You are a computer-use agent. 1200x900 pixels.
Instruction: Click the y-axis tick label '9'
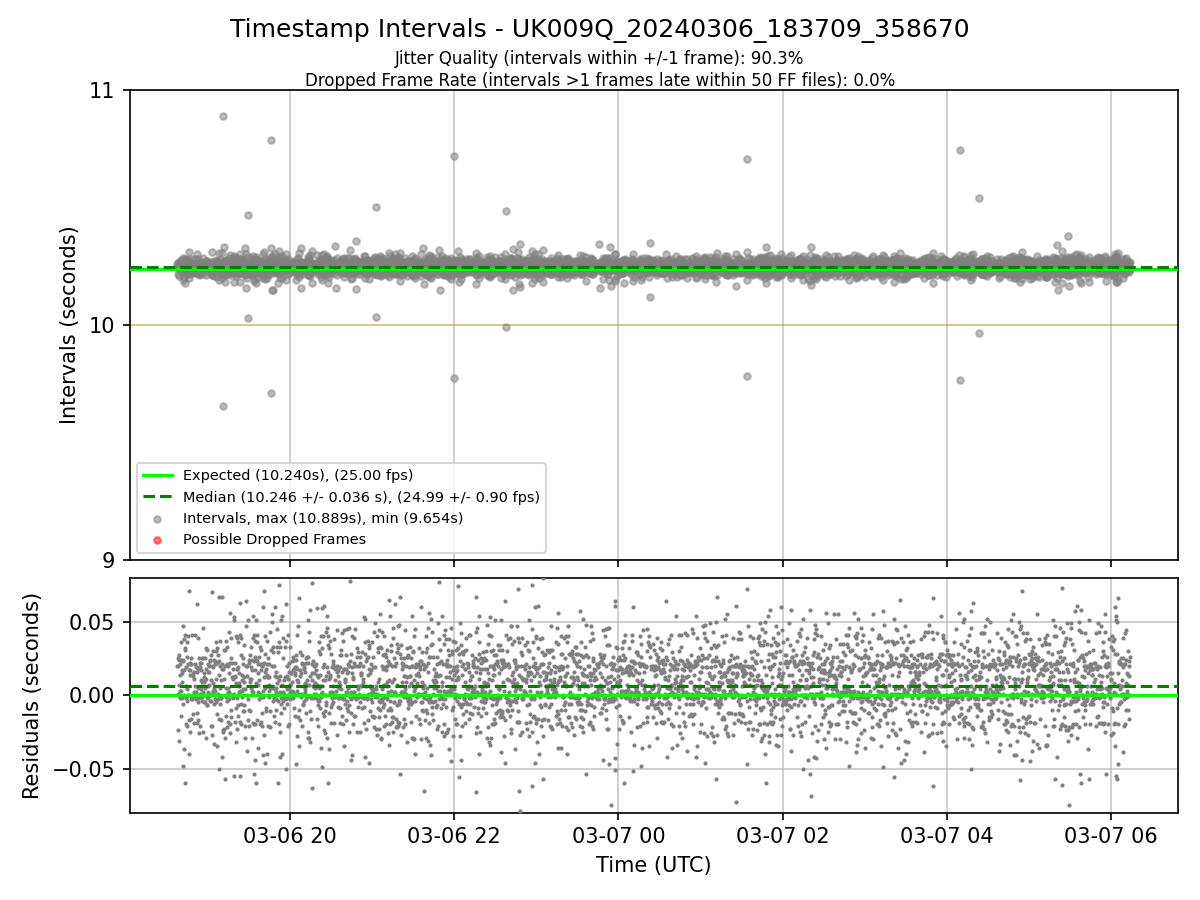click(110, 560)
